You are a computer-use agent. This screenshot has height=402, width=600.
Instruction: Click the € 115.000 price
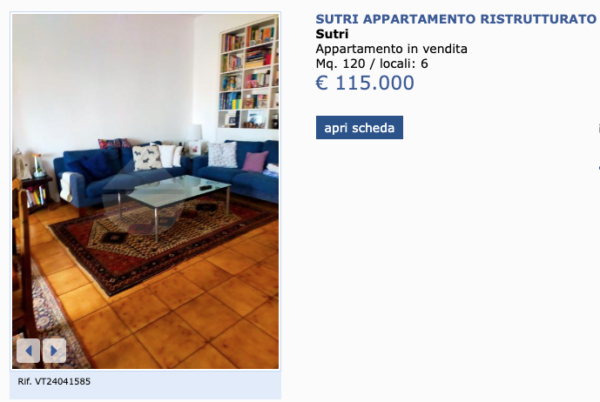365,83
